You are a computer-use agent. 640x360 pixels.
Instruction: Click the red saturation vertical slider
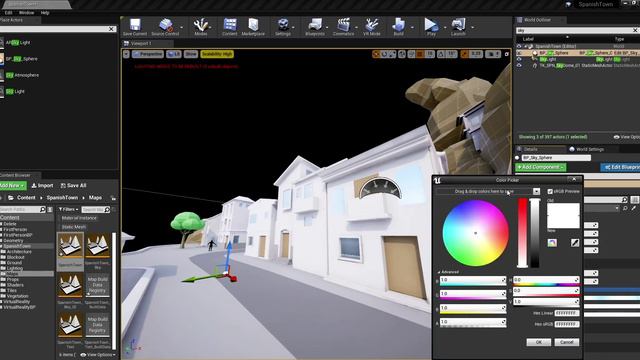point(522,233)
